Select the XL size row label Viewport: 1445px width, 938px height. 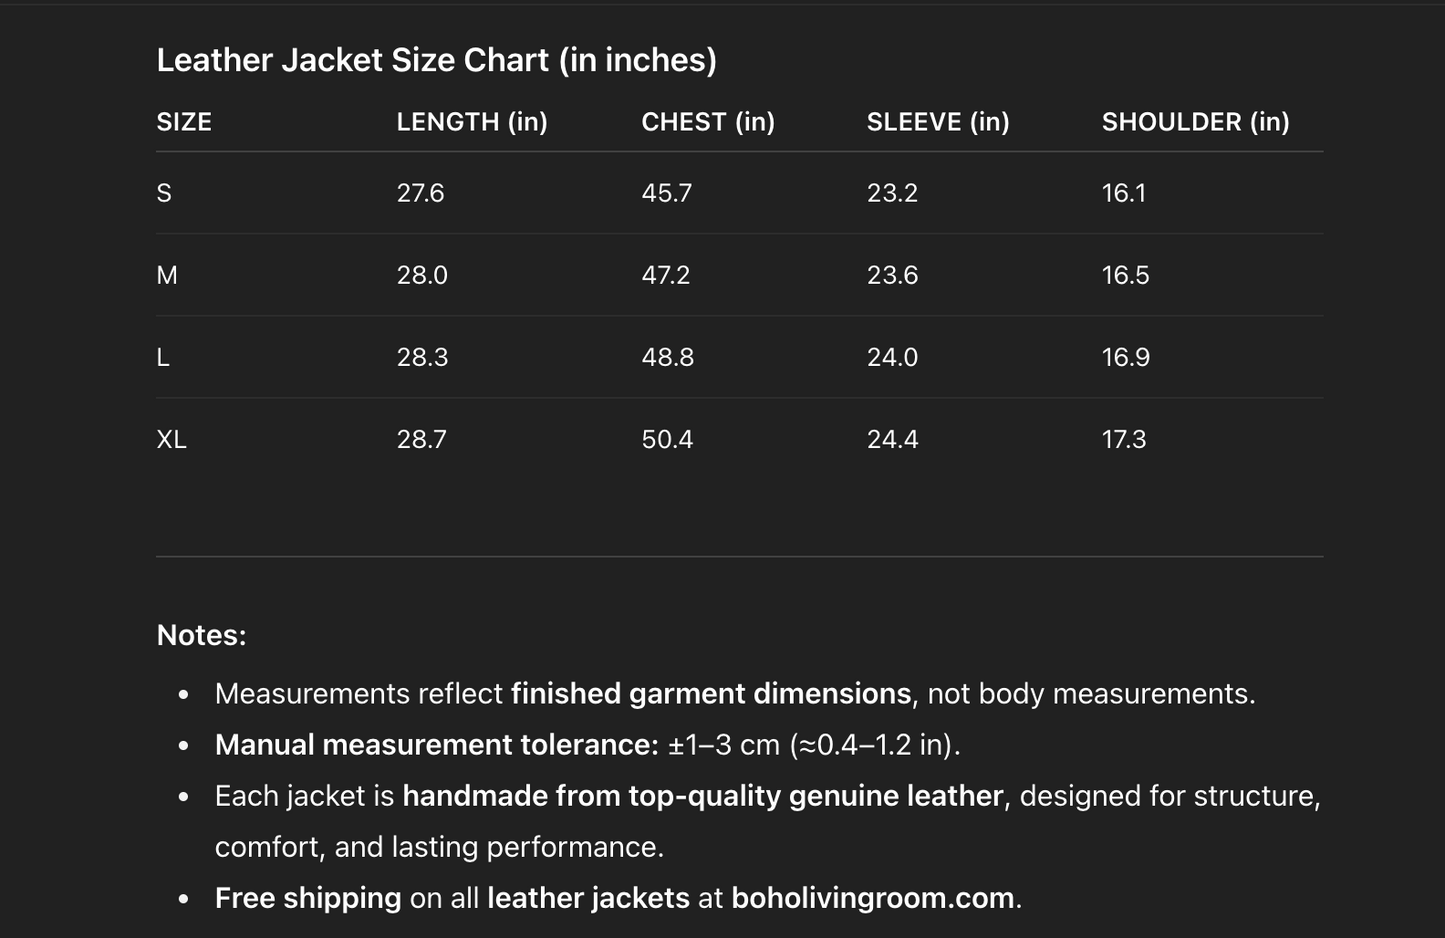(171, 439)
